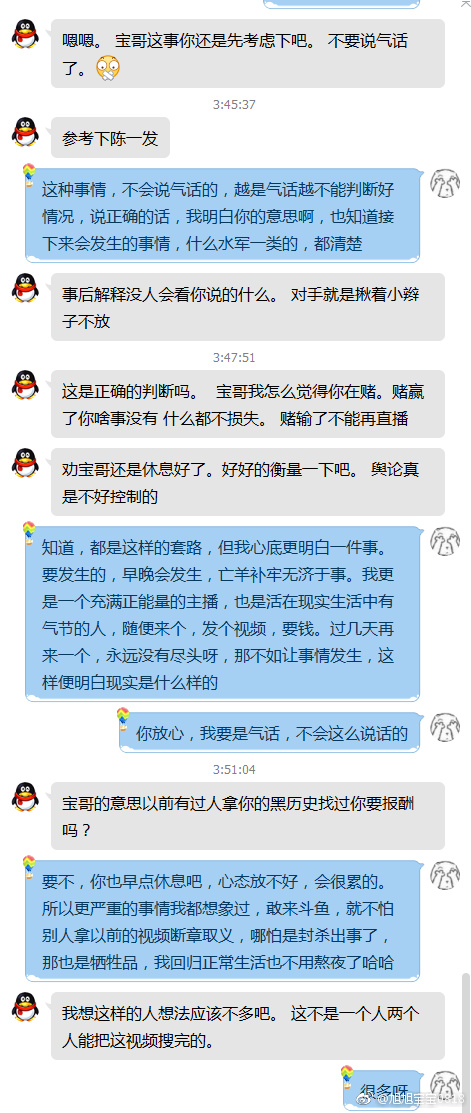Click balloon decoration on 知道，都是这样的套路 bubble
The height and width of the screenshot is (1113, 471).
pos(29,532)
